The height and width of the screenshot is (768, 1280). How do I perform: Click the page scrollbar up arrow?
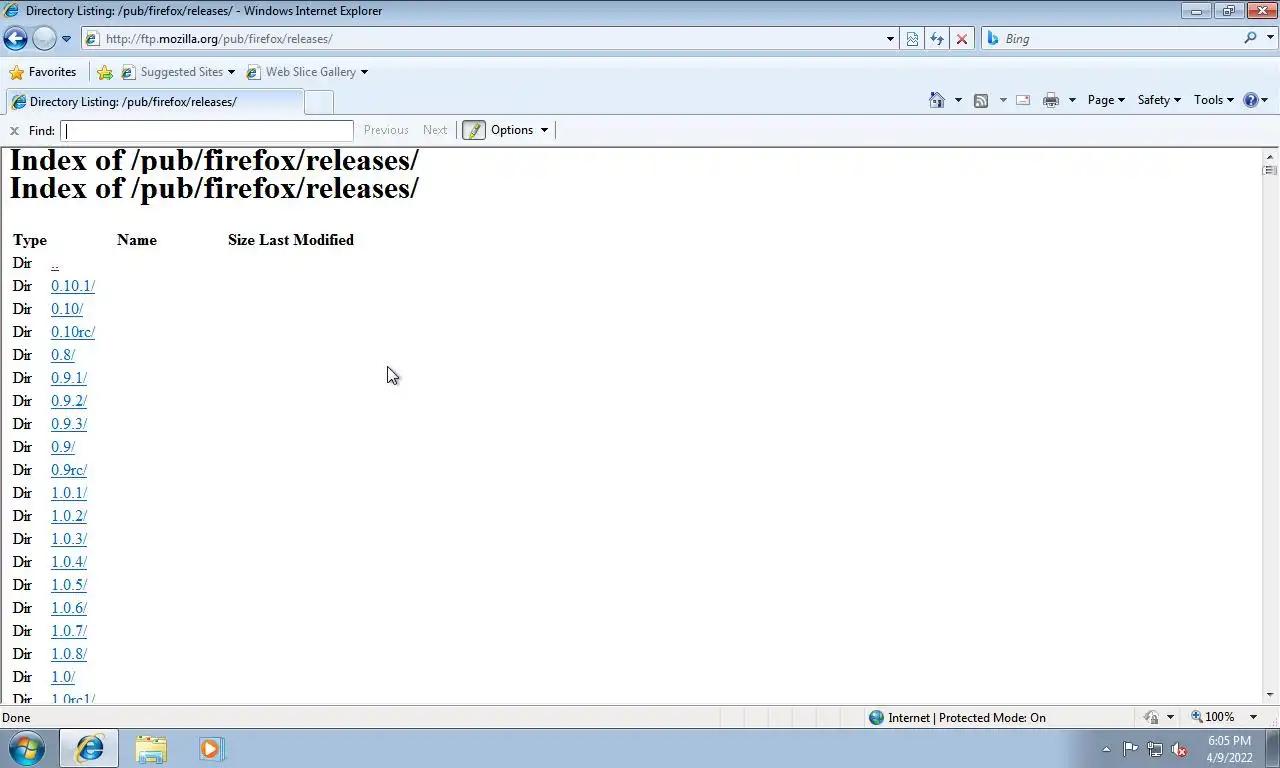click(x=1270, y=157)
